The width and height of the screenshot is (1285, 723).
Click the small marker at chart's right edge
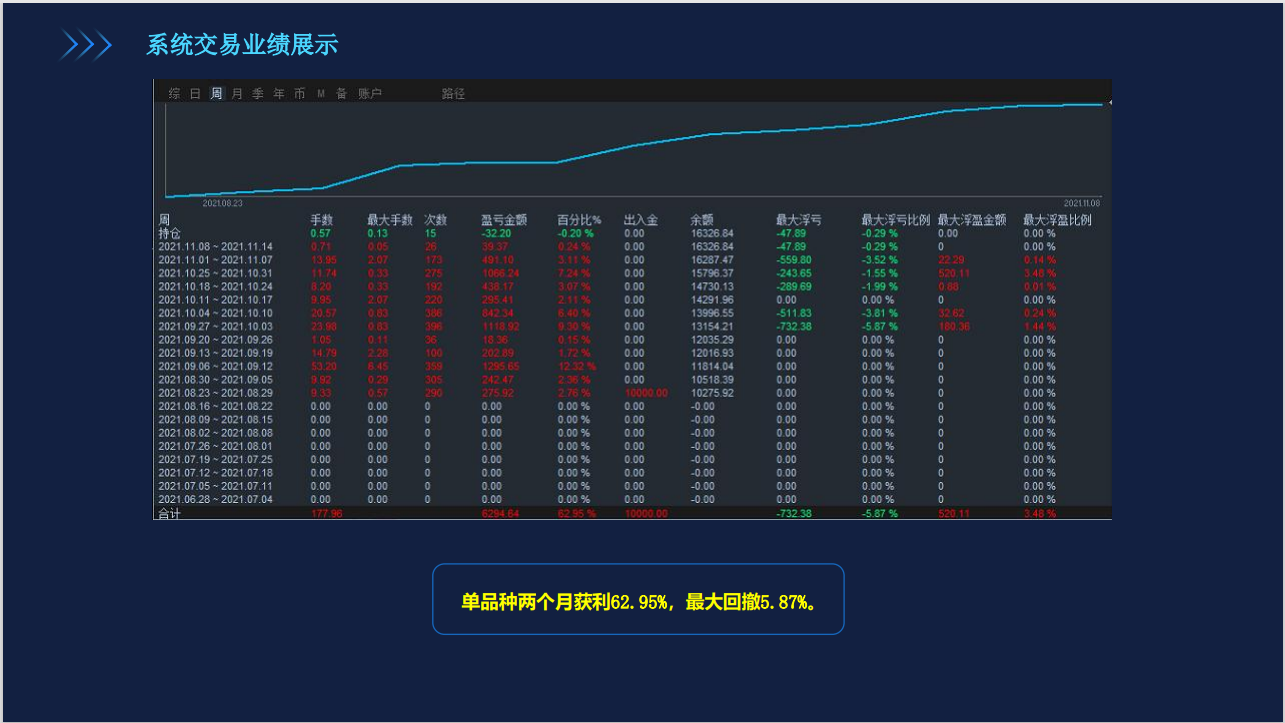tap(1109, 103)
